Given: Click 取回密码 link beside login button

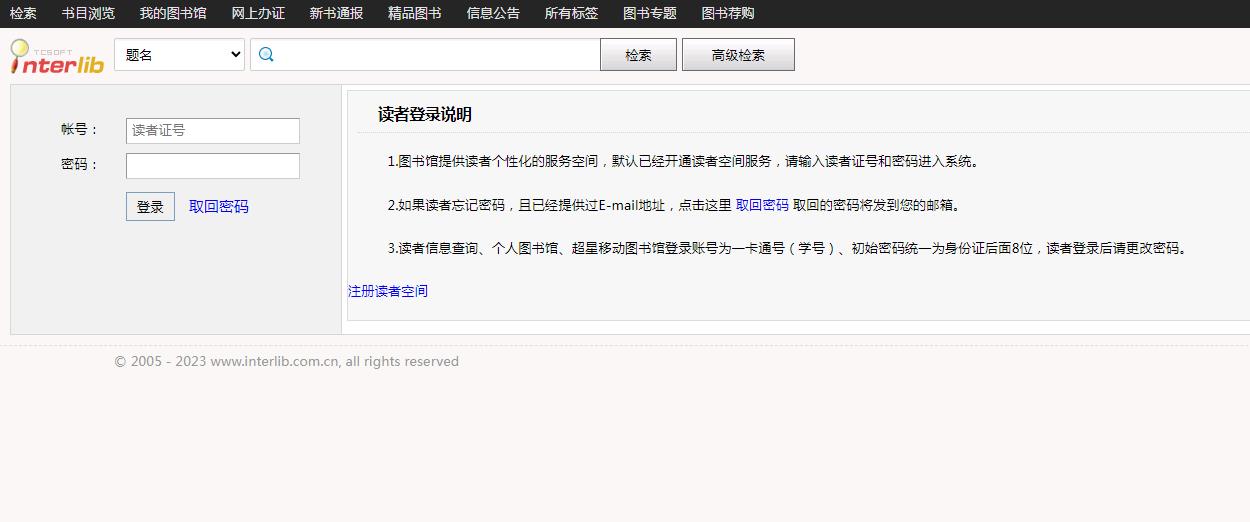Looking at the screenshot, I should 219,207.
